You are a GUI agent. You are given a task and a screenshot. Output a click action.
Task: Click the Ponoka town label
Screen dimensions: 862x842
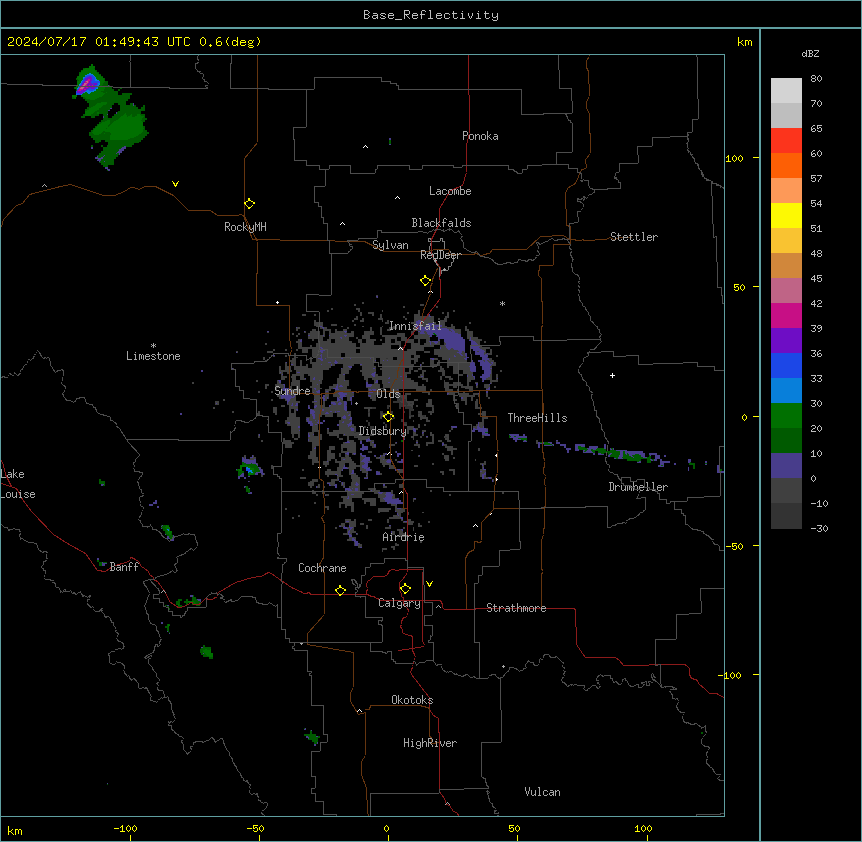480,136
